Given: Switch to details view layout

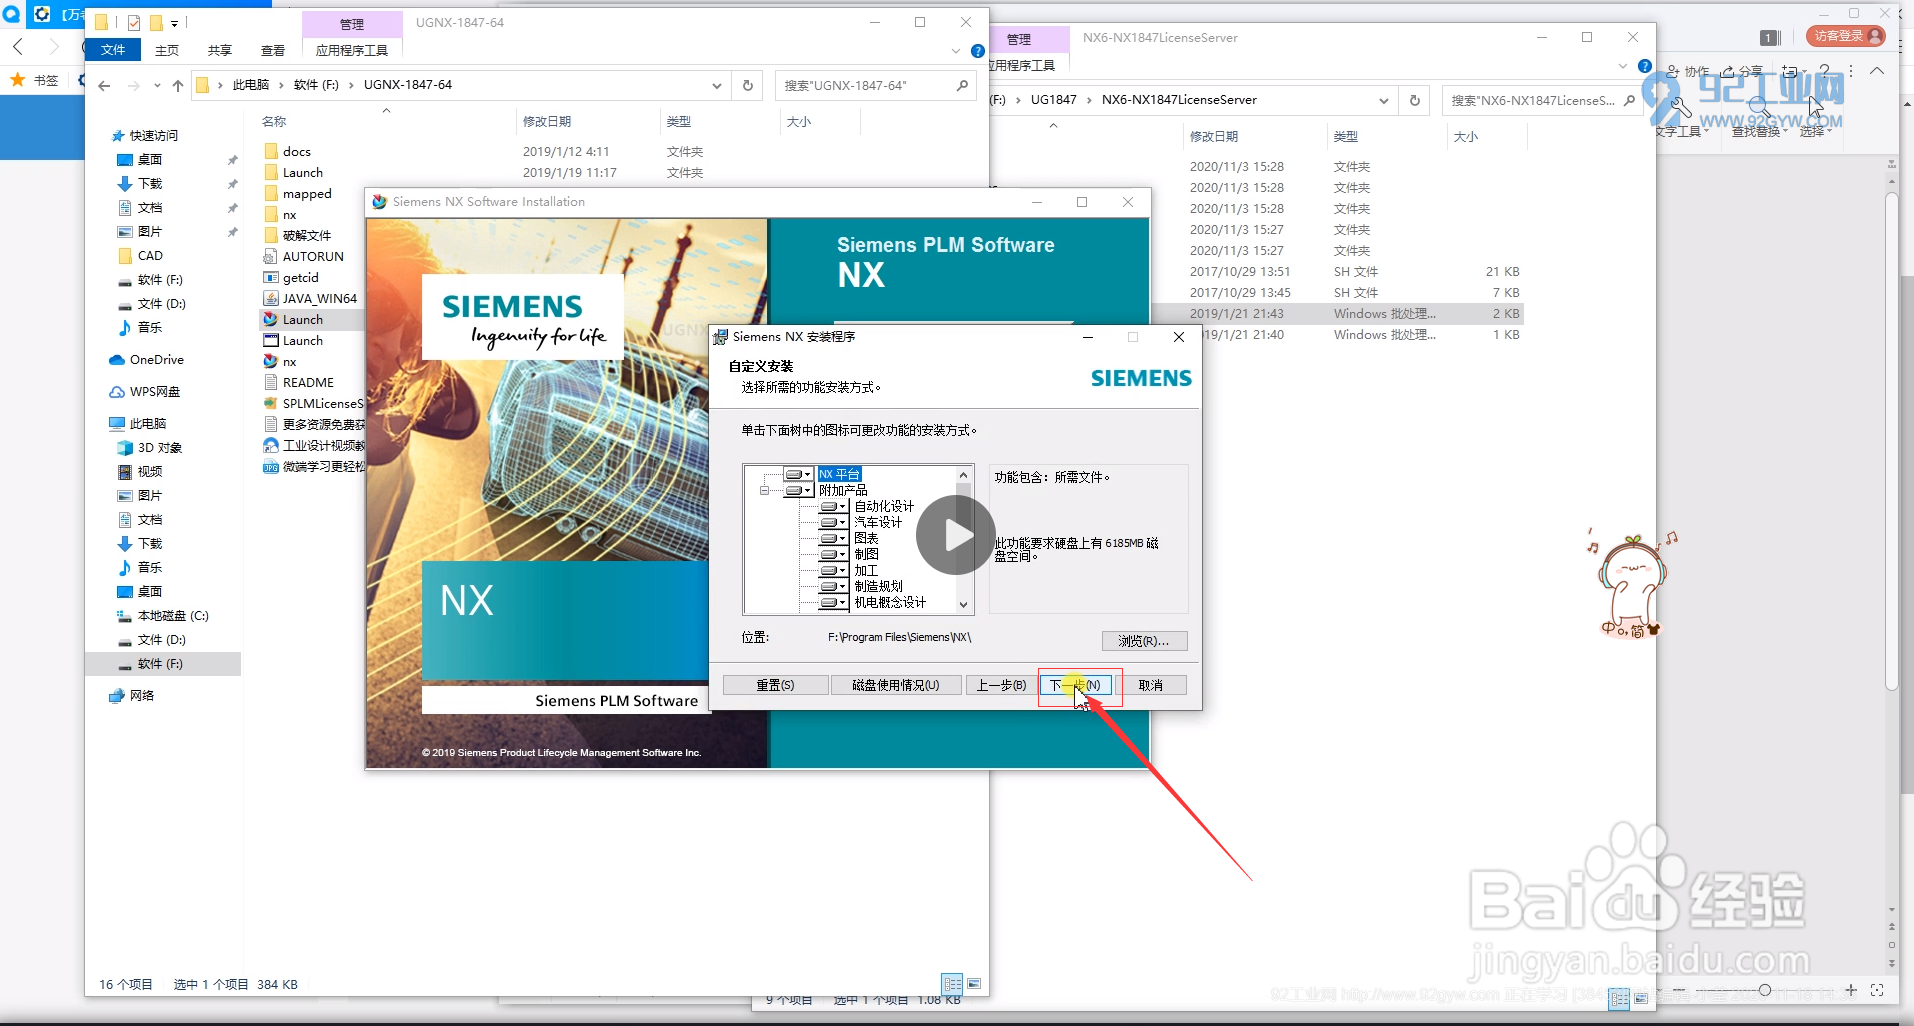Looking at the screenshot, I should point(952,984).
